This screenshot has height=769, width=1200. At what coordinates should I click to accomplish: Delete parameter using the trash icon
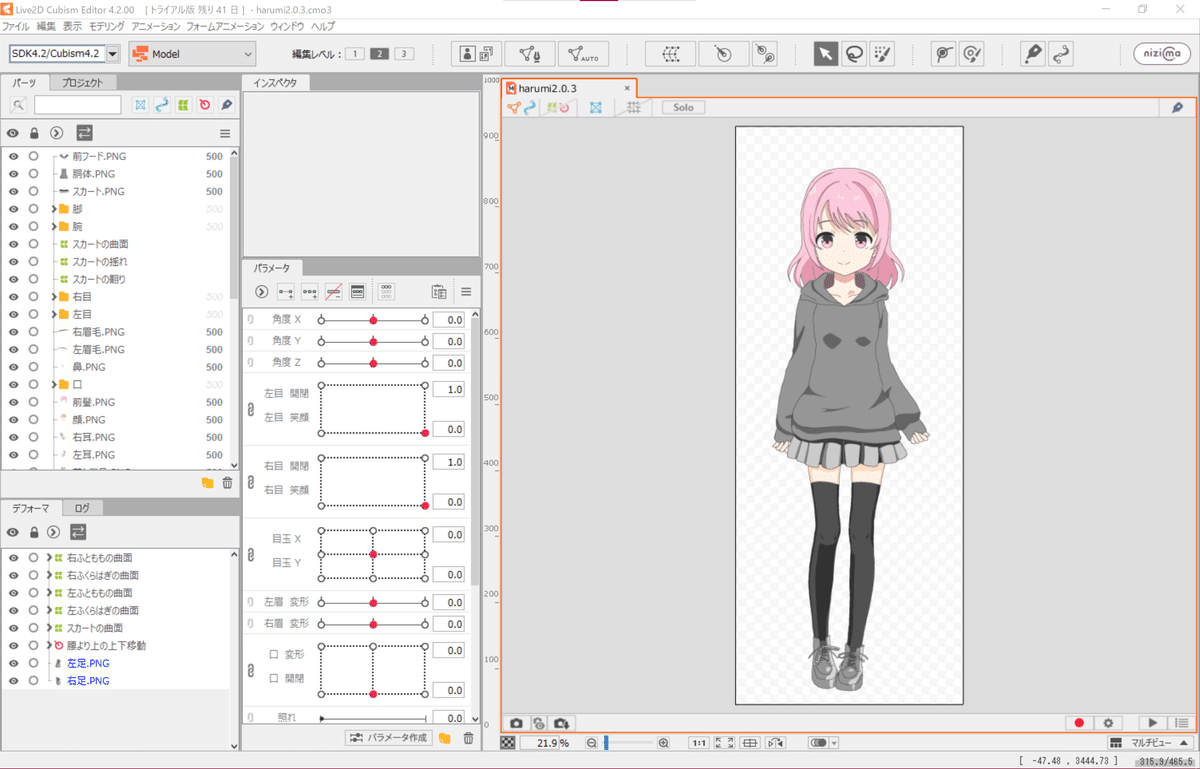click(x=468, y=739)
